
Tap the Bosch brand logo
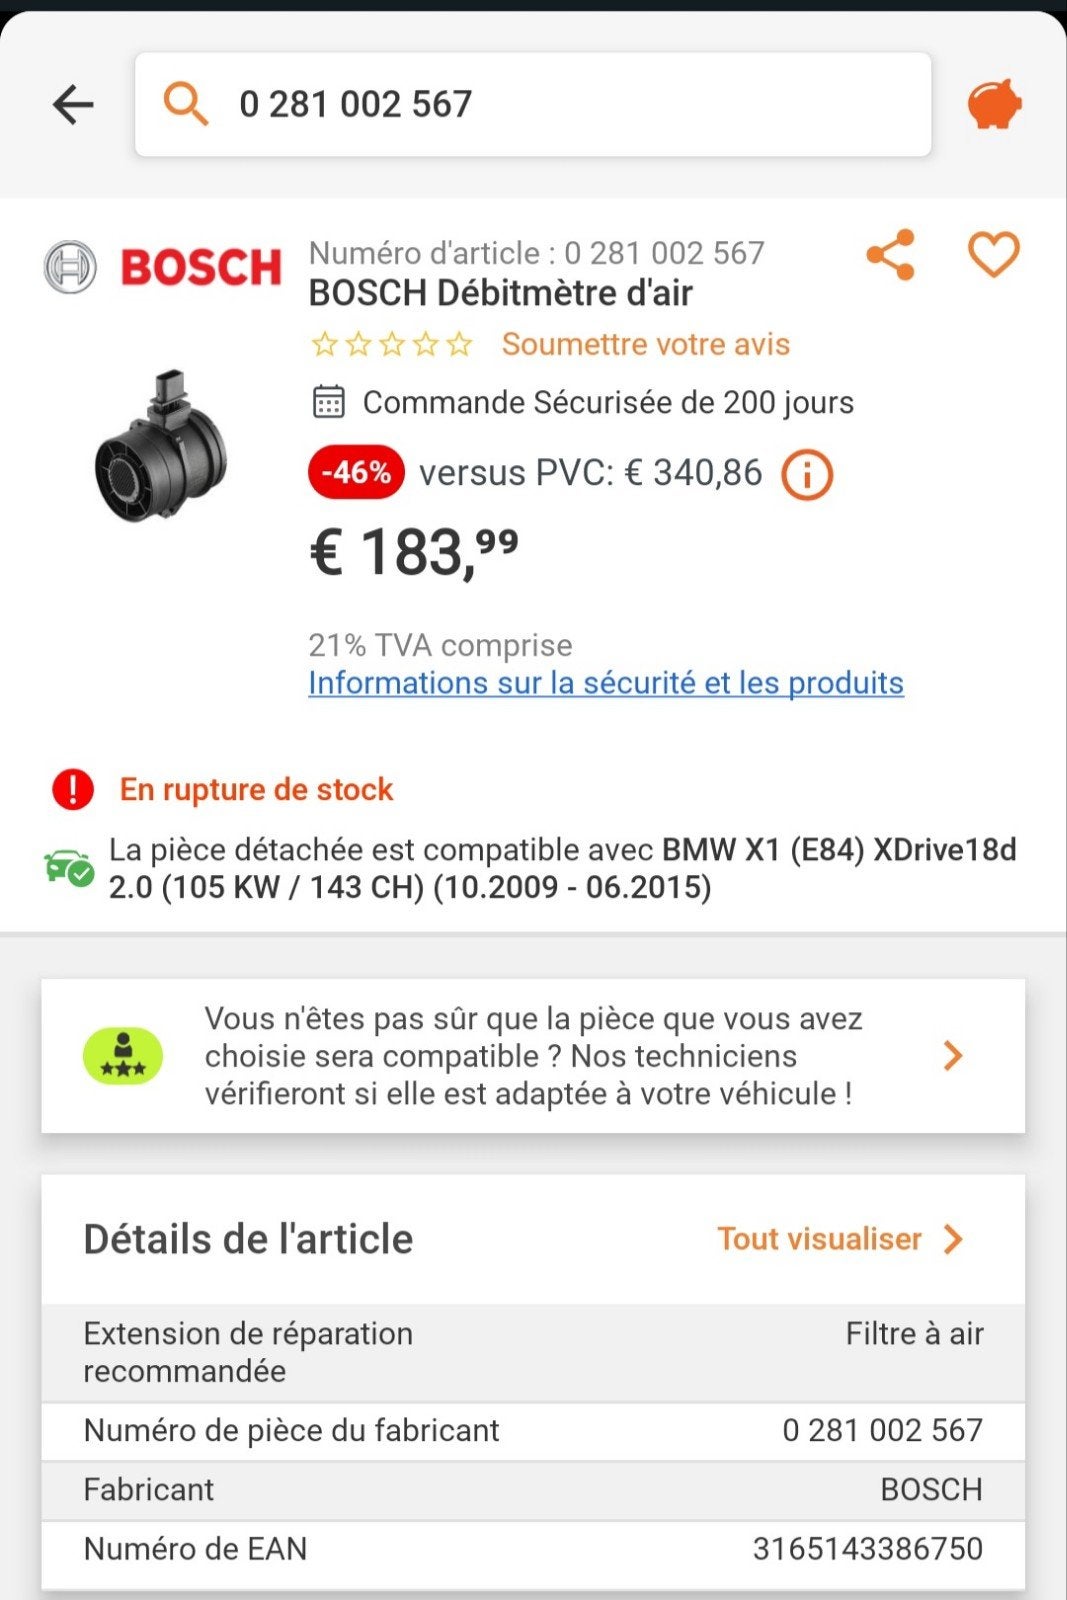point(163,267)
